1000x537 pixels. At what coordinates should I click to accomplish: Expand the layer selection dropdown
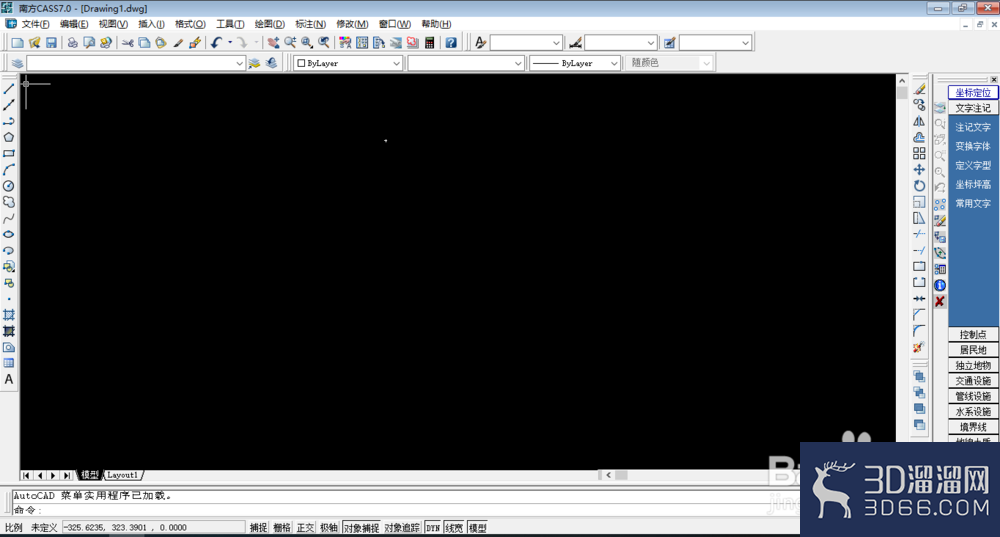(239, 63)
